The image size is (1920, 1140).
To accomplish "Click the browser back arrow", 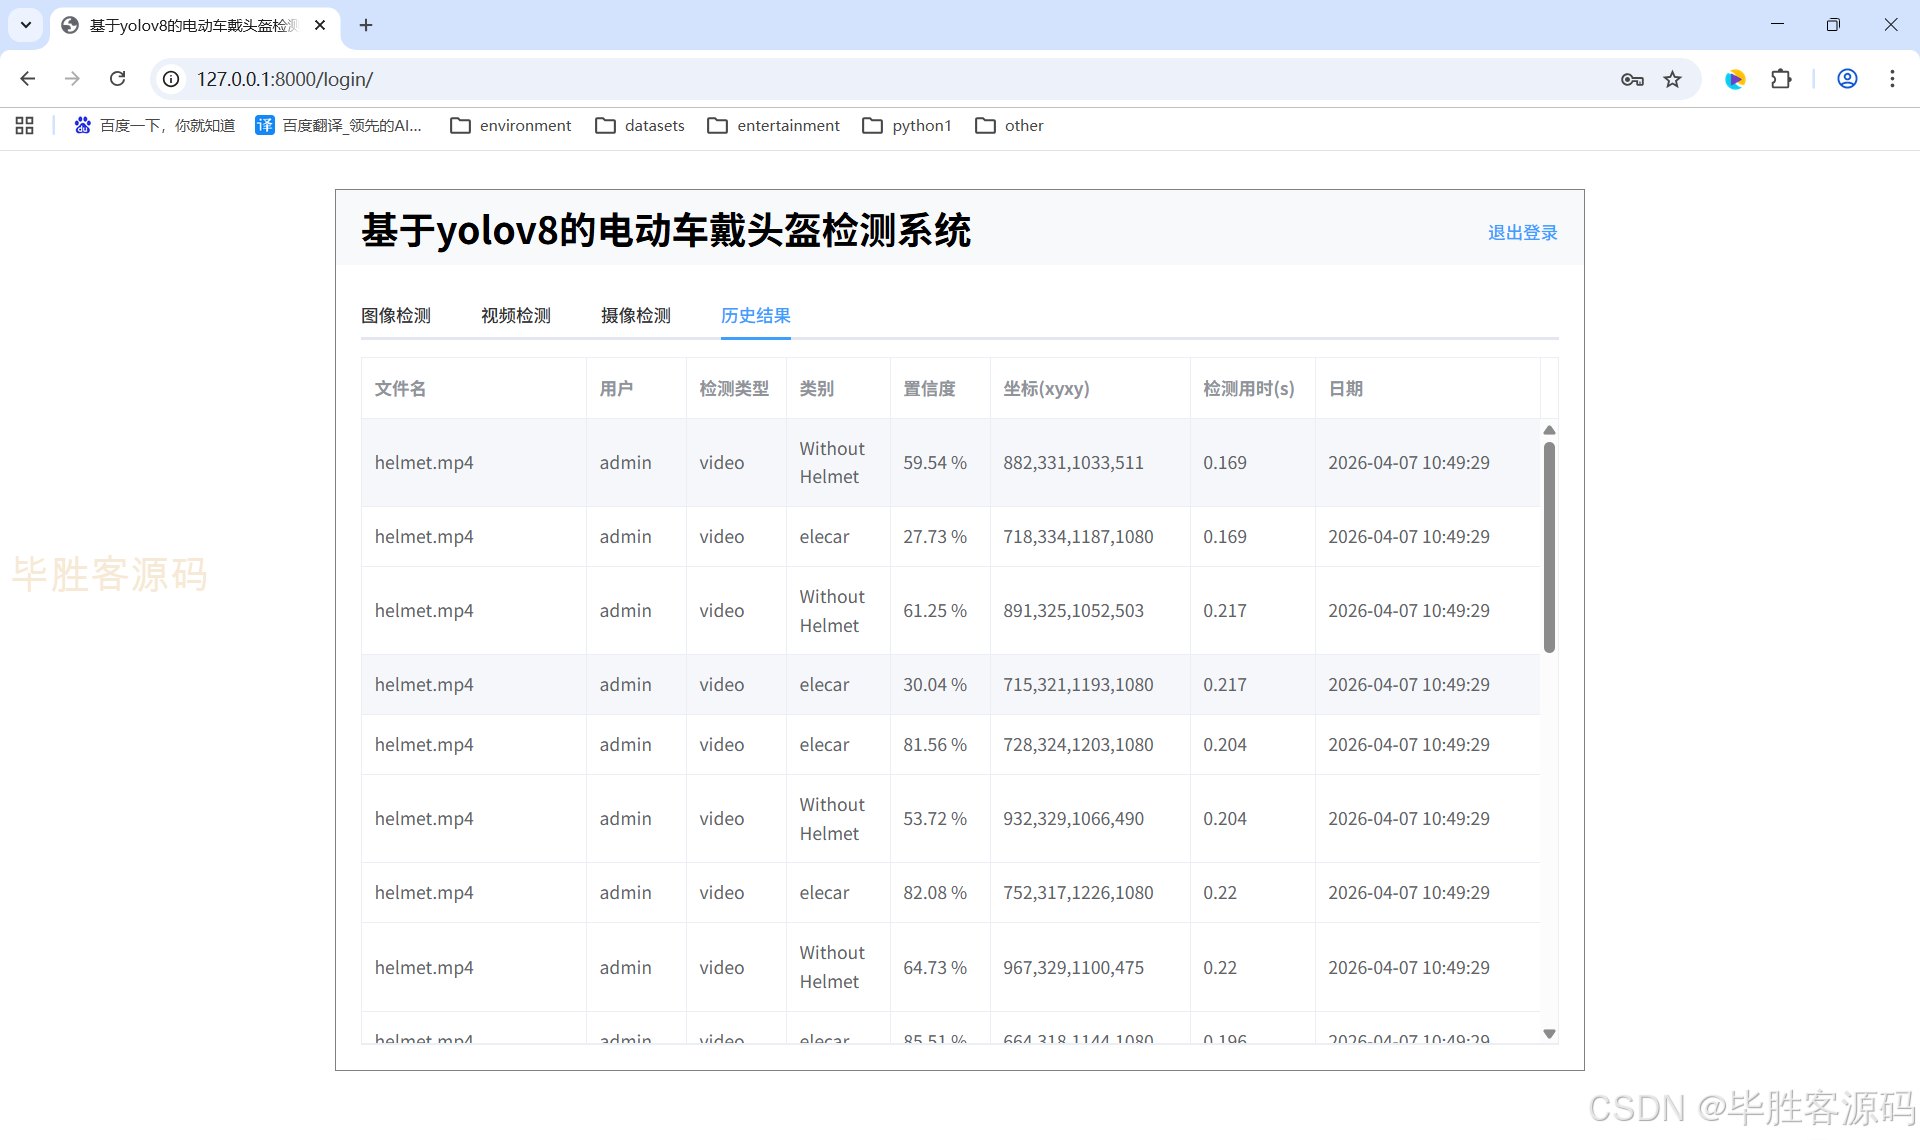I will [x=28, y=79].
